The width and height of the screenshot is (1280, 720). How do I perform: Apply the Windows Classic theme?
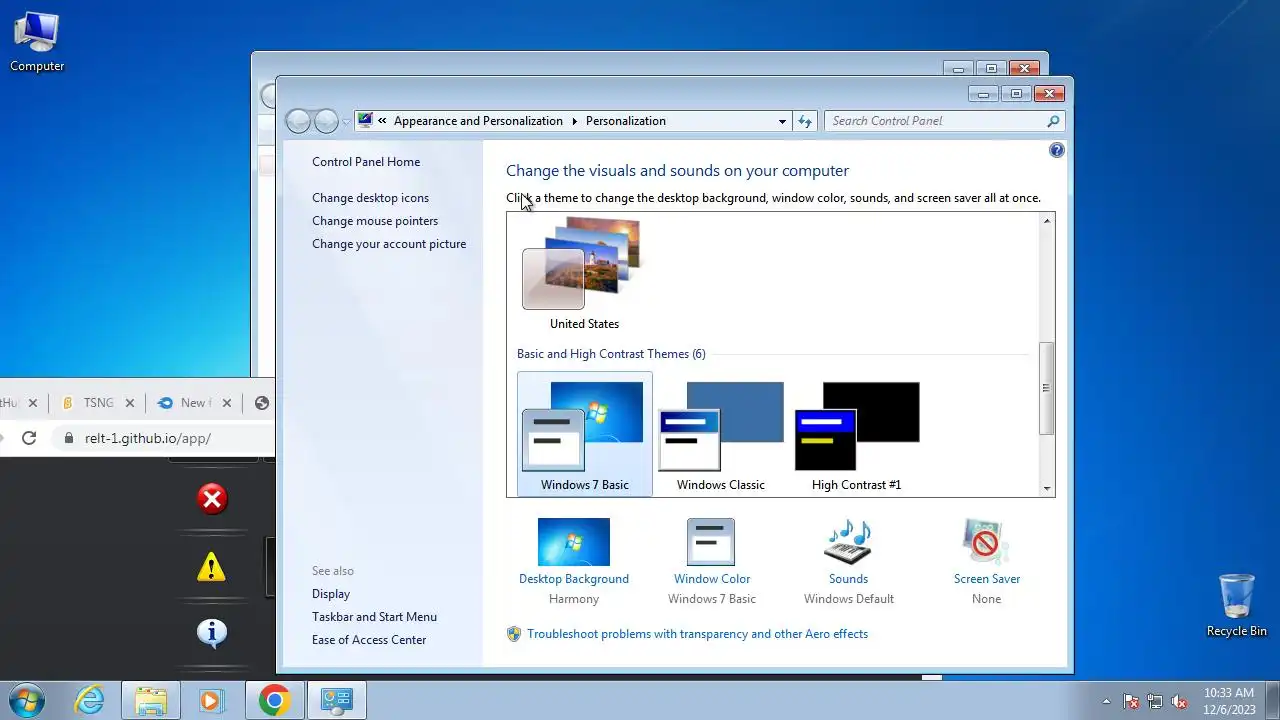pos(721,435)
